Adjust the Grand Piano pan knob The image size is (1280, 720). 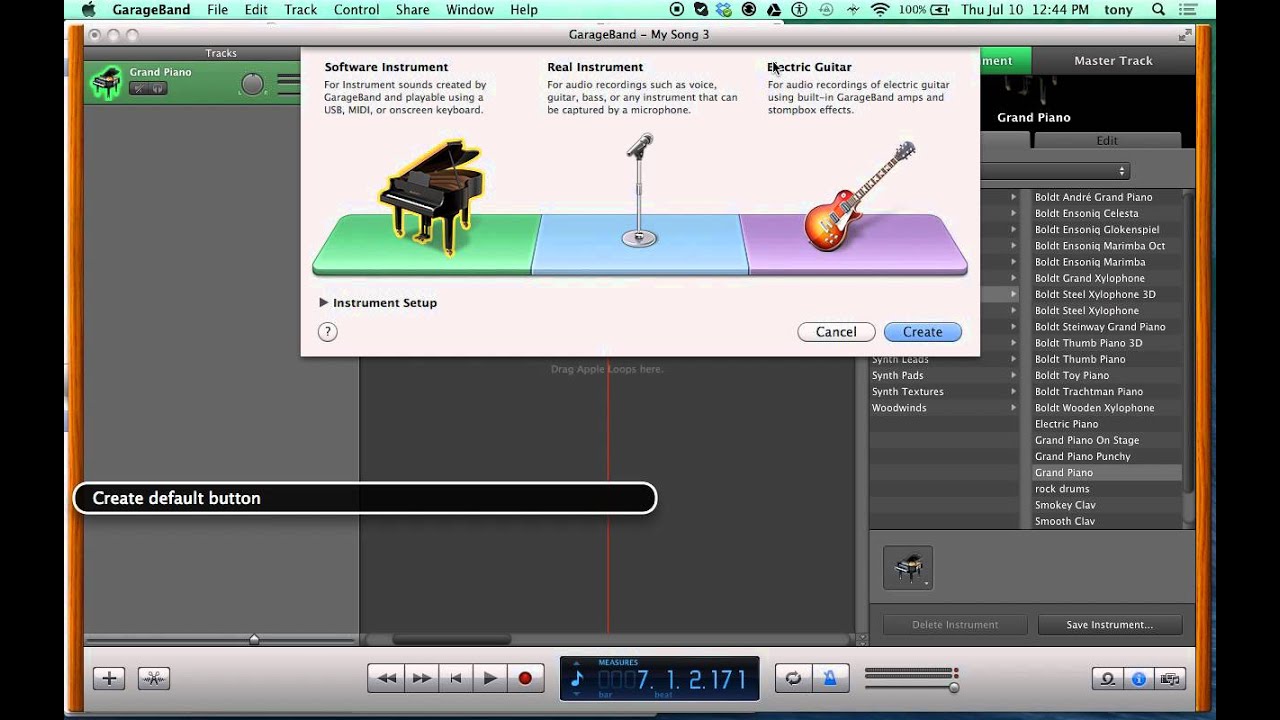pyautogui.click(x=253, y=84)
